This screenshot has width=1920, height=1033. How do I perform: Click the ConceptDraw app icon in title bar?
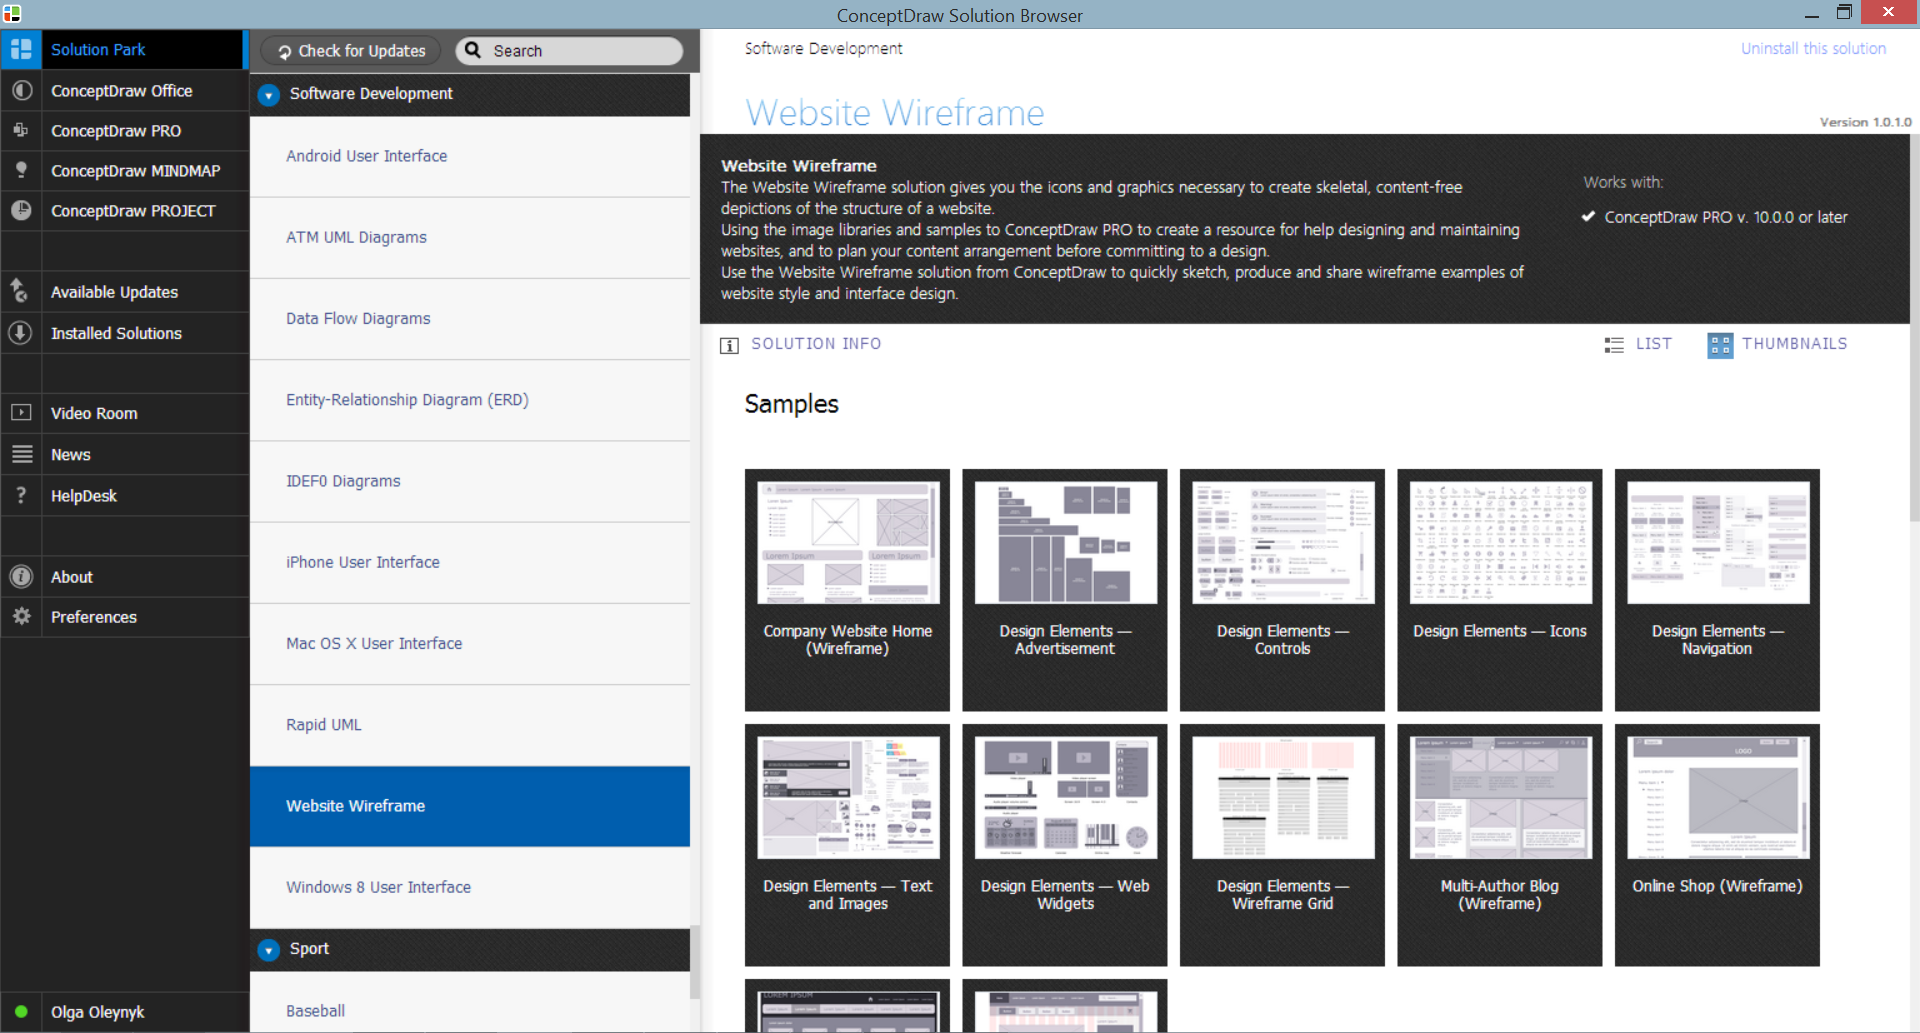coord(12,14)
